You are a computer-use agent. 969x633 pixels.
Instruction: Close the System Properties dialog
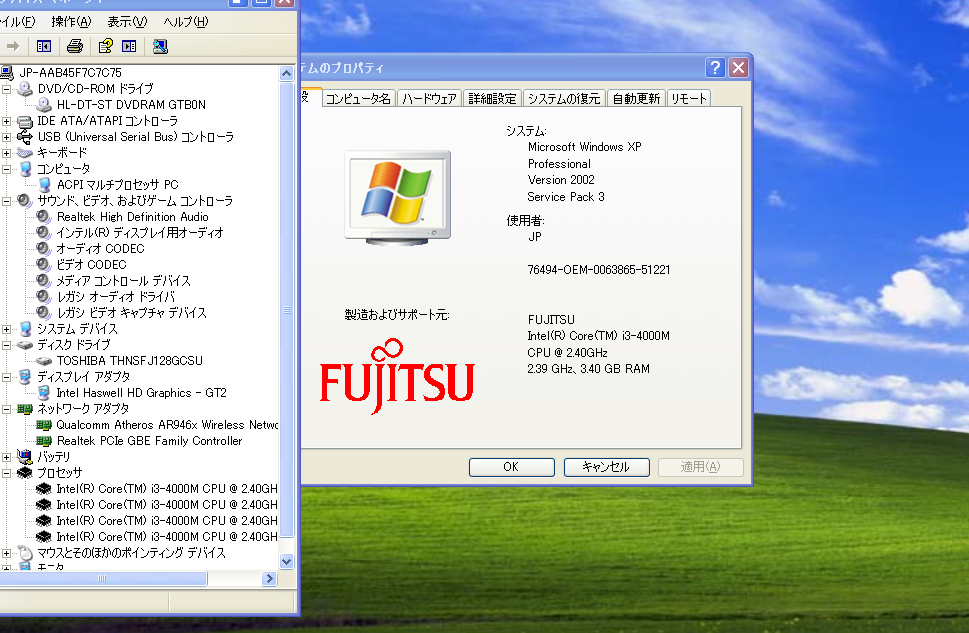738,67
